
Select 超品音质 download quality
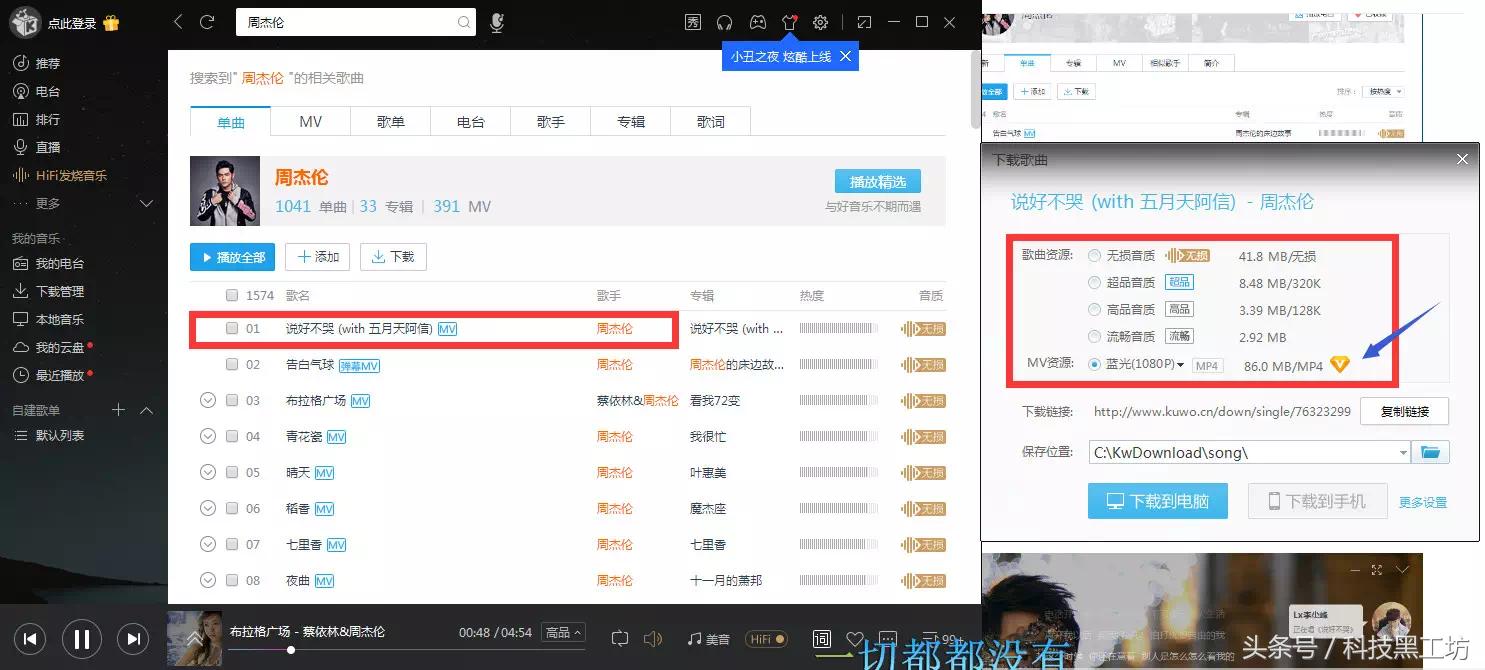[1093, 282]
